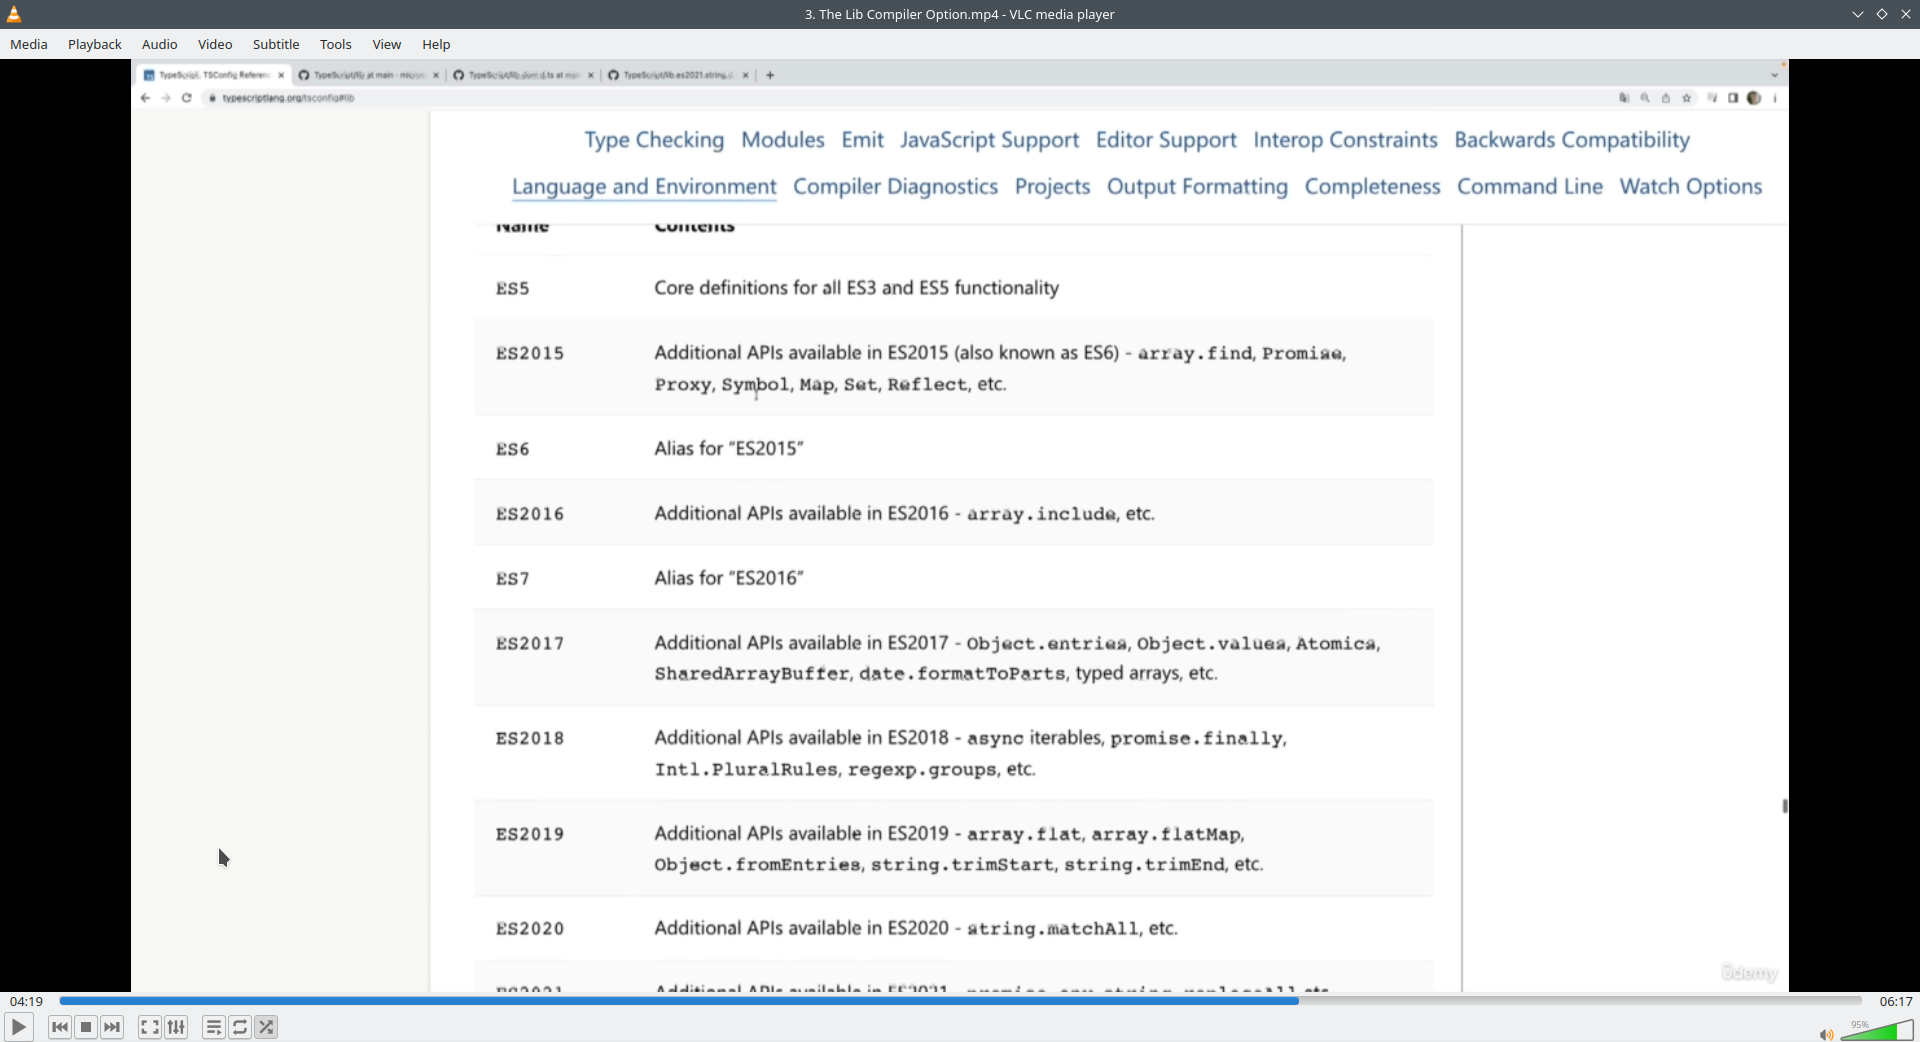Expand the Audio menu

point(159,44)
